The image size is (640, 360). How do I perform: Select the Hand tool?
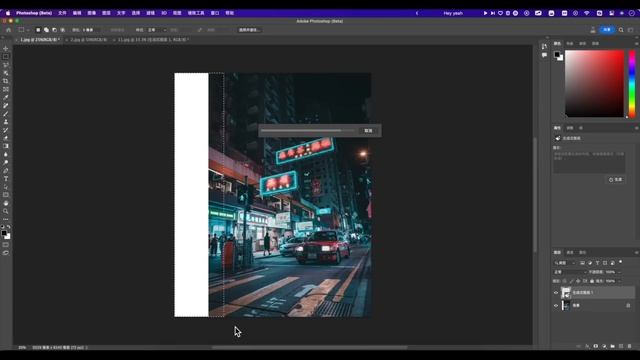(6, 203)
